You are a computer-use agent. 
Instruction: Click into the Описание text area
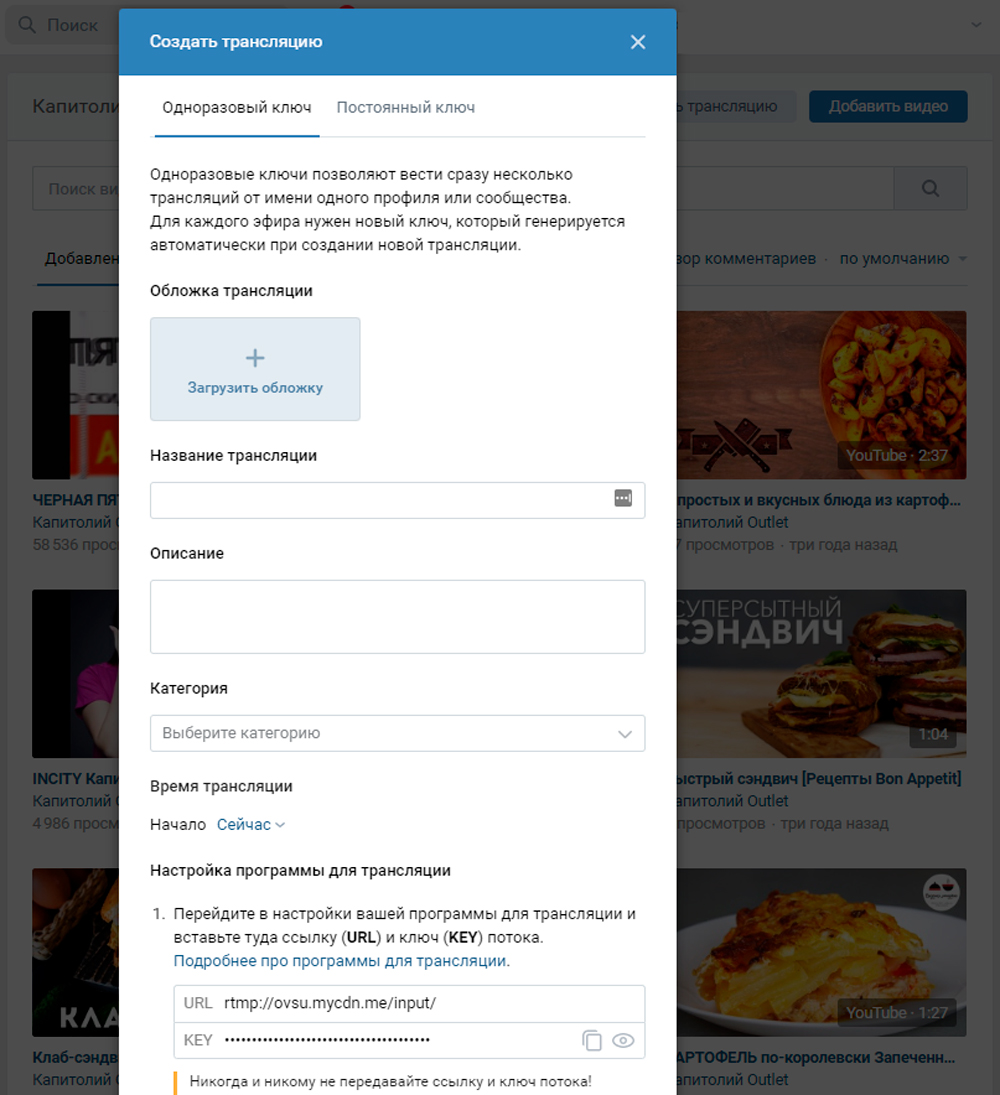[397, 617]
